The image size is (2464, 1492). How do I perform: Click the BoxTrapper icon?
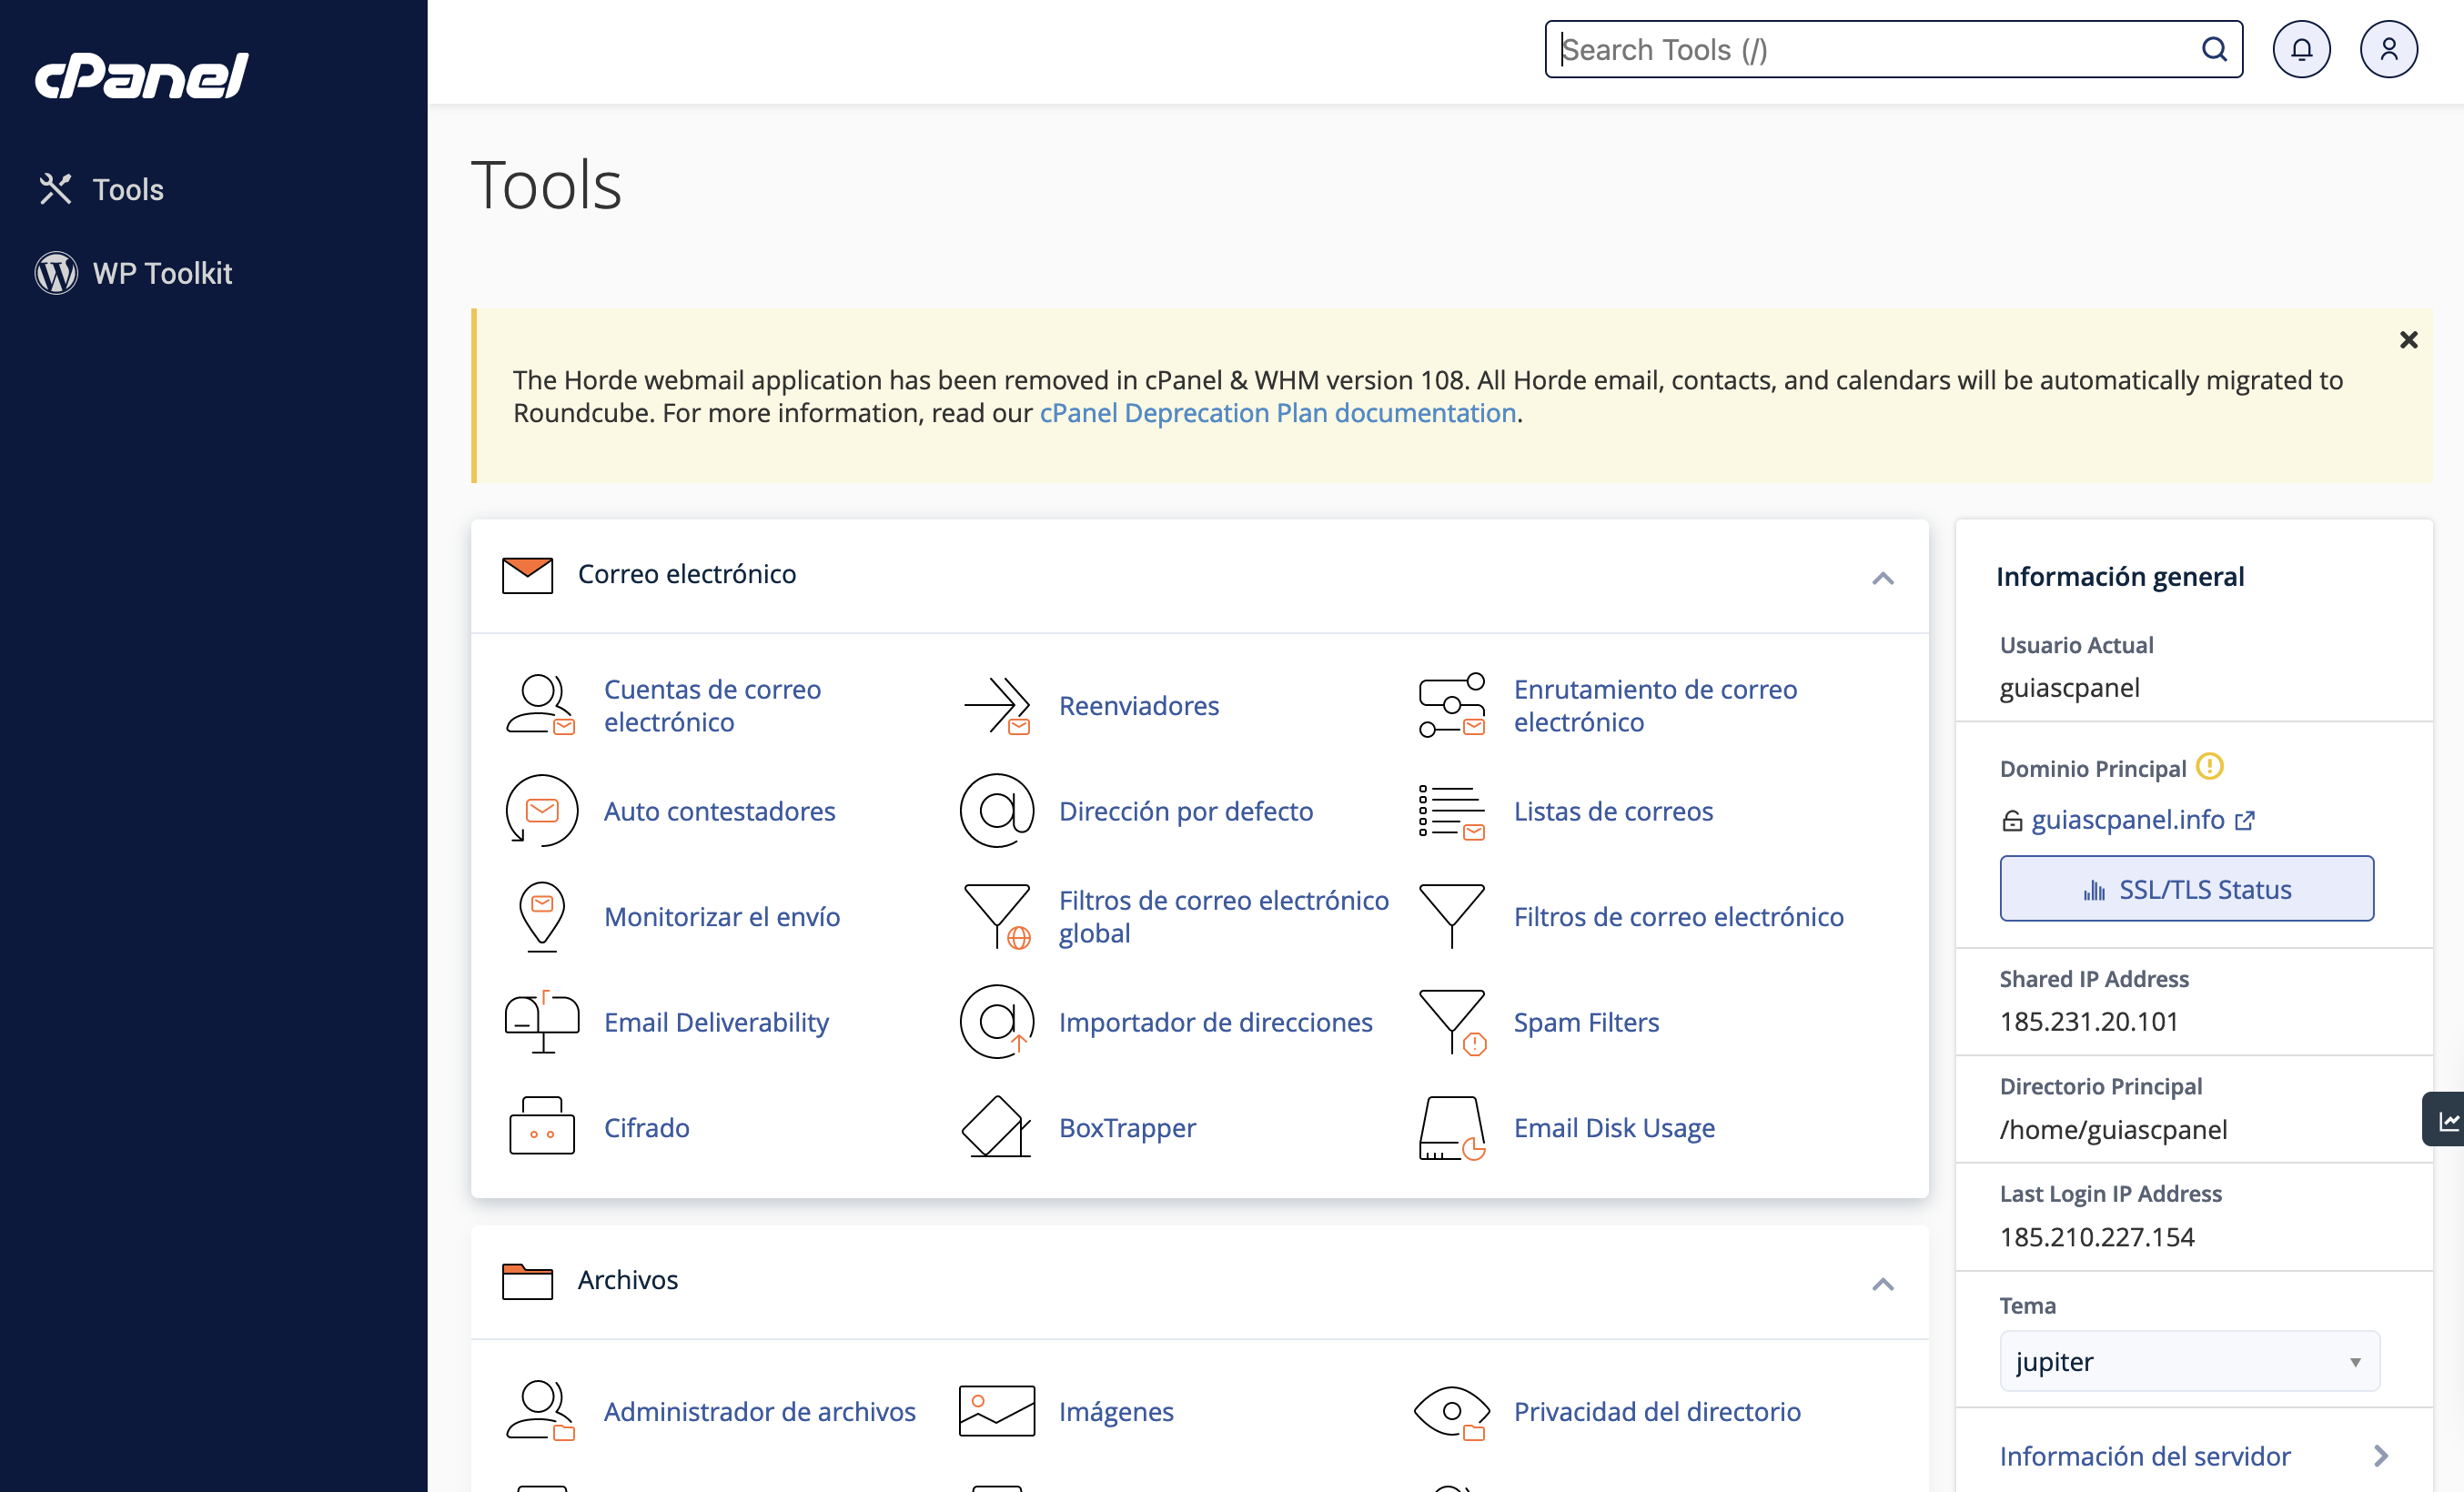click(x=996, y=1126)
